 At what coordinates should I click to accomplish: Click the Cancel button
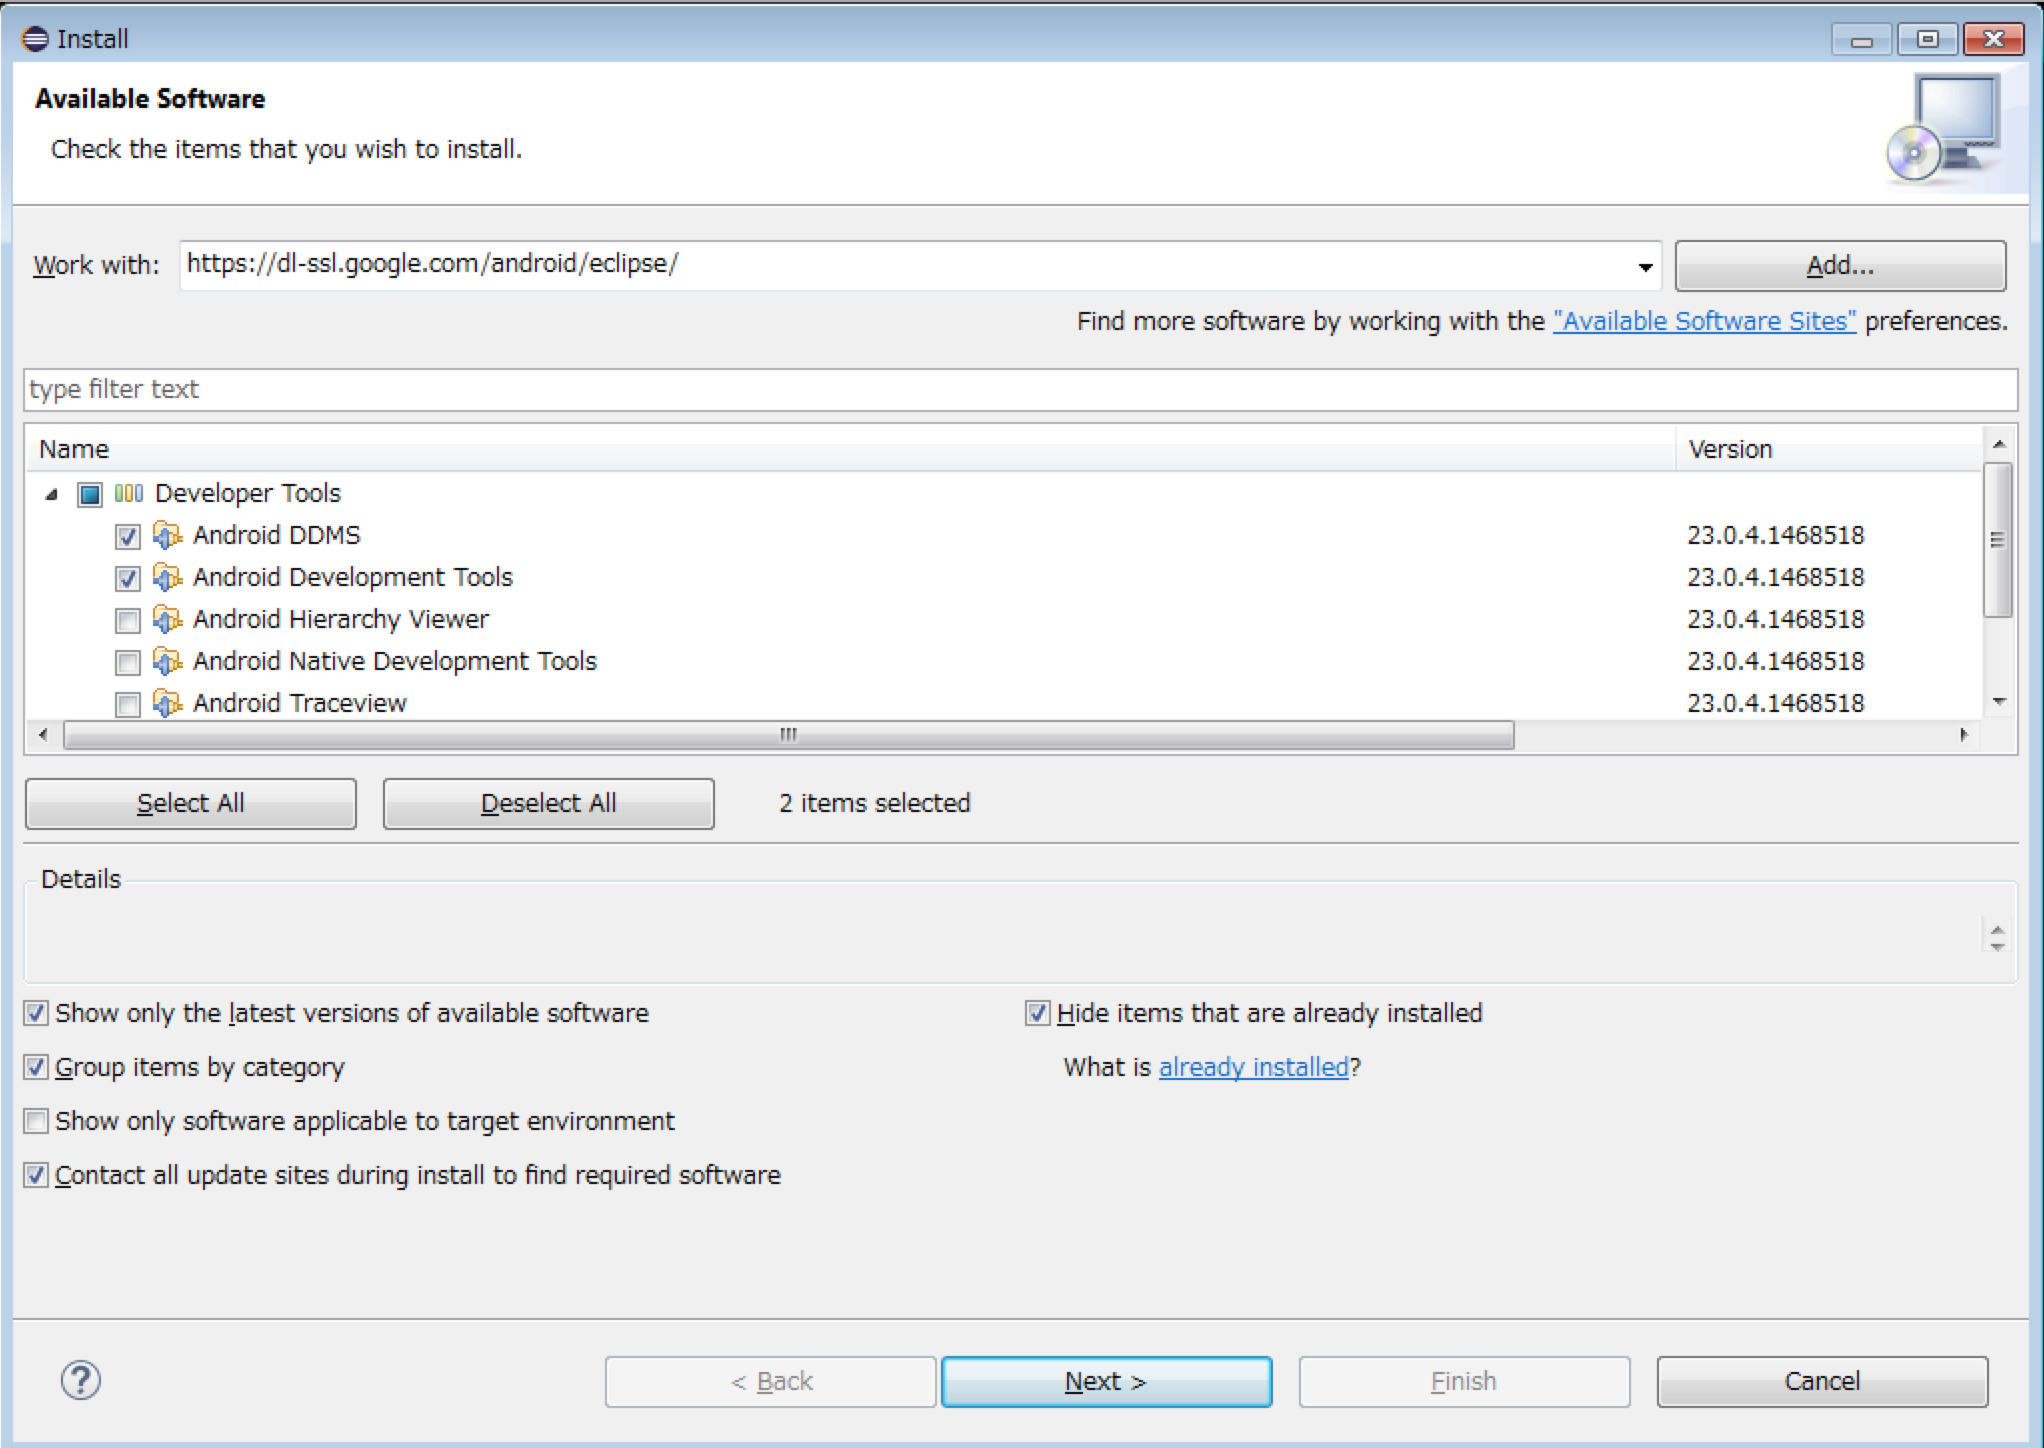click(1822, 1381)
